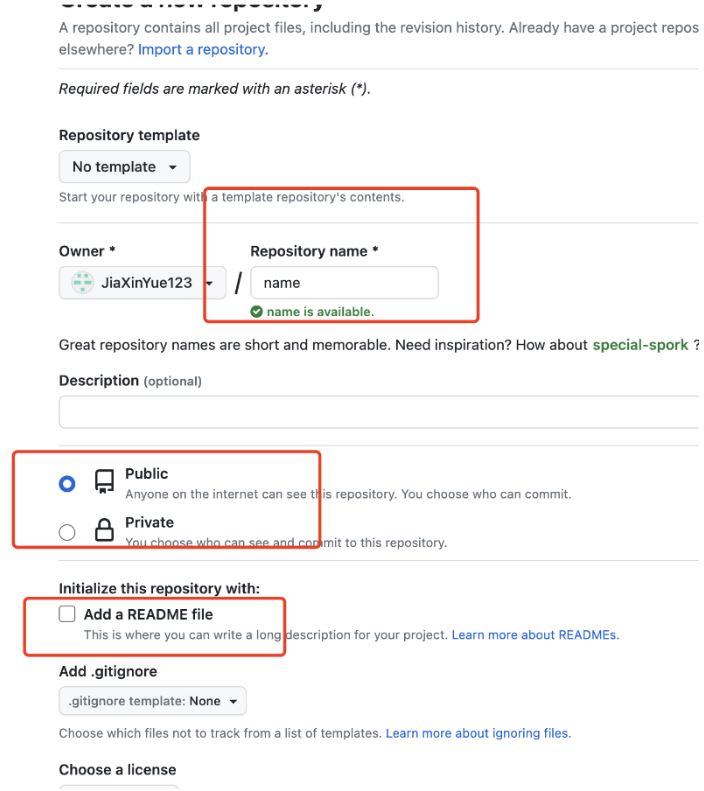Click the Repository name input field
Image resolution: width=704 pixels, height=791 pixels.
click(x=344, y=283)
